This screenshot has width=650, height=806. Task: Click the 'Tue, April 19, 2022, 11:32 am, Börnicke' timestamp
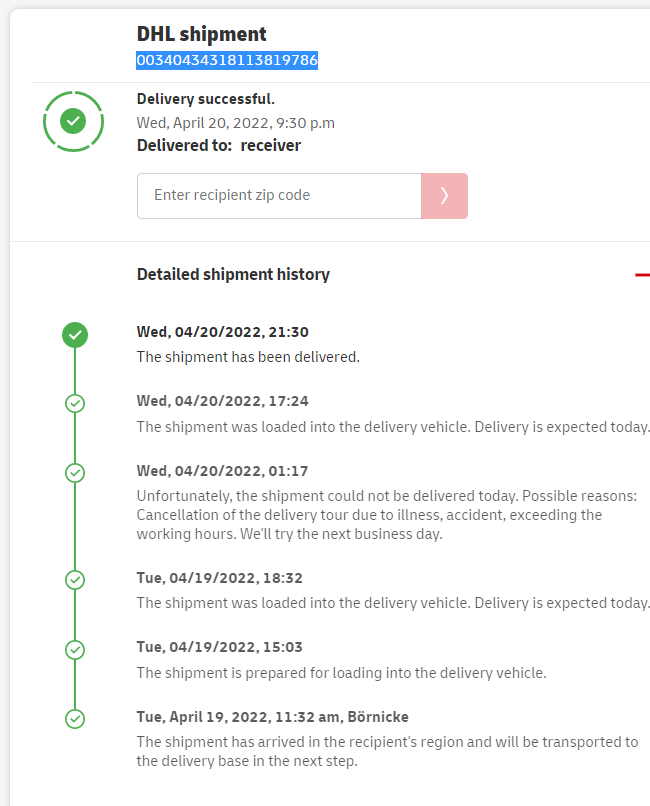(272, 717)
